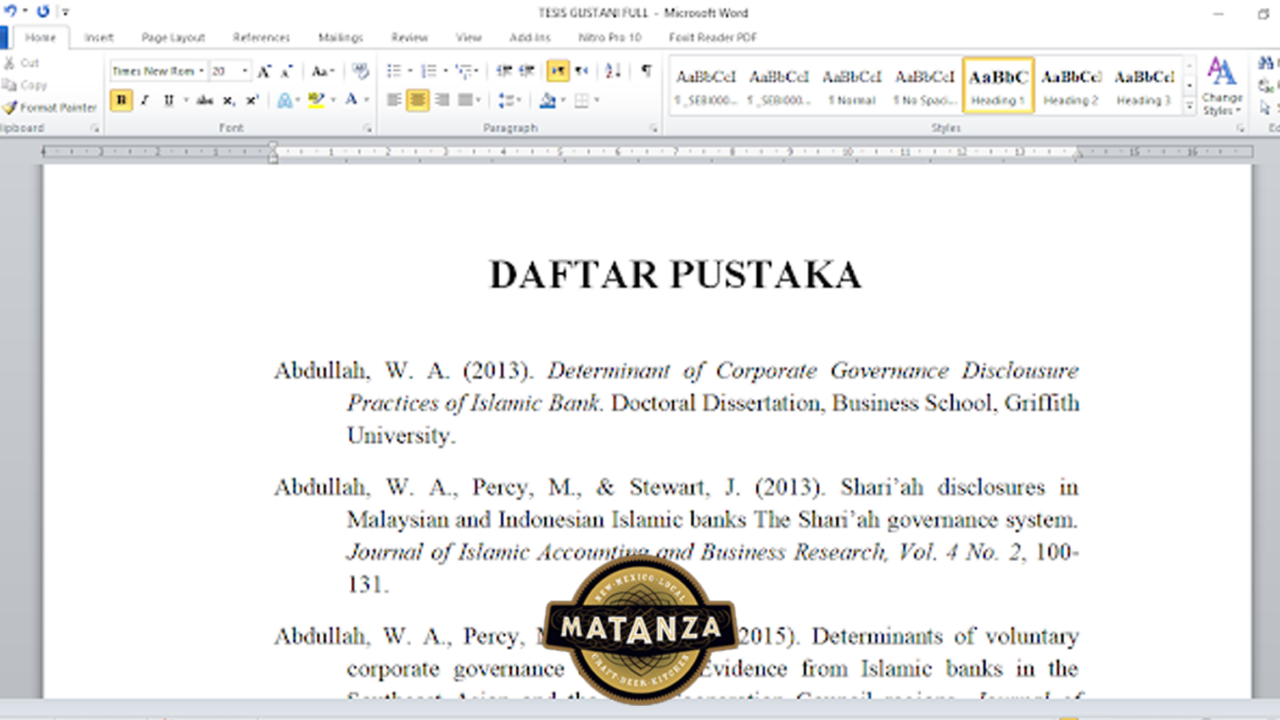Click the Shading paint bucket icon

pos(546,100)
